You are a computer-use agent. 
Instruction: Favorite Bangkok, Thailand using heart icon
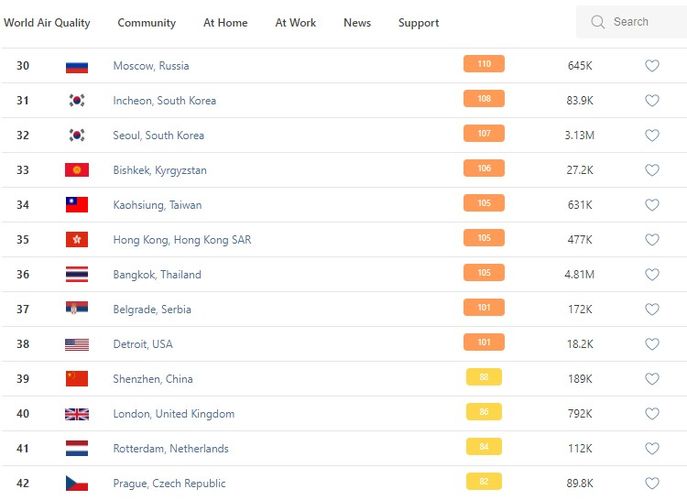(652, 274)
